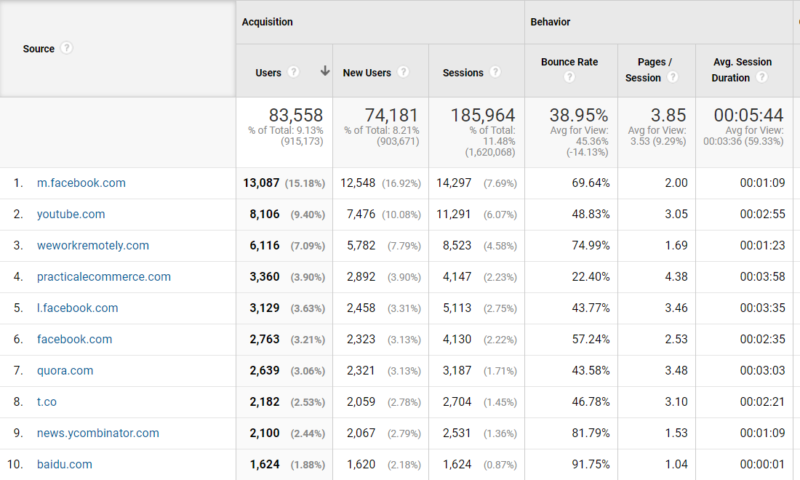Select overall session duration 00:05:44
The width and height of the screenshot is (800, 480).
(748, 115)
